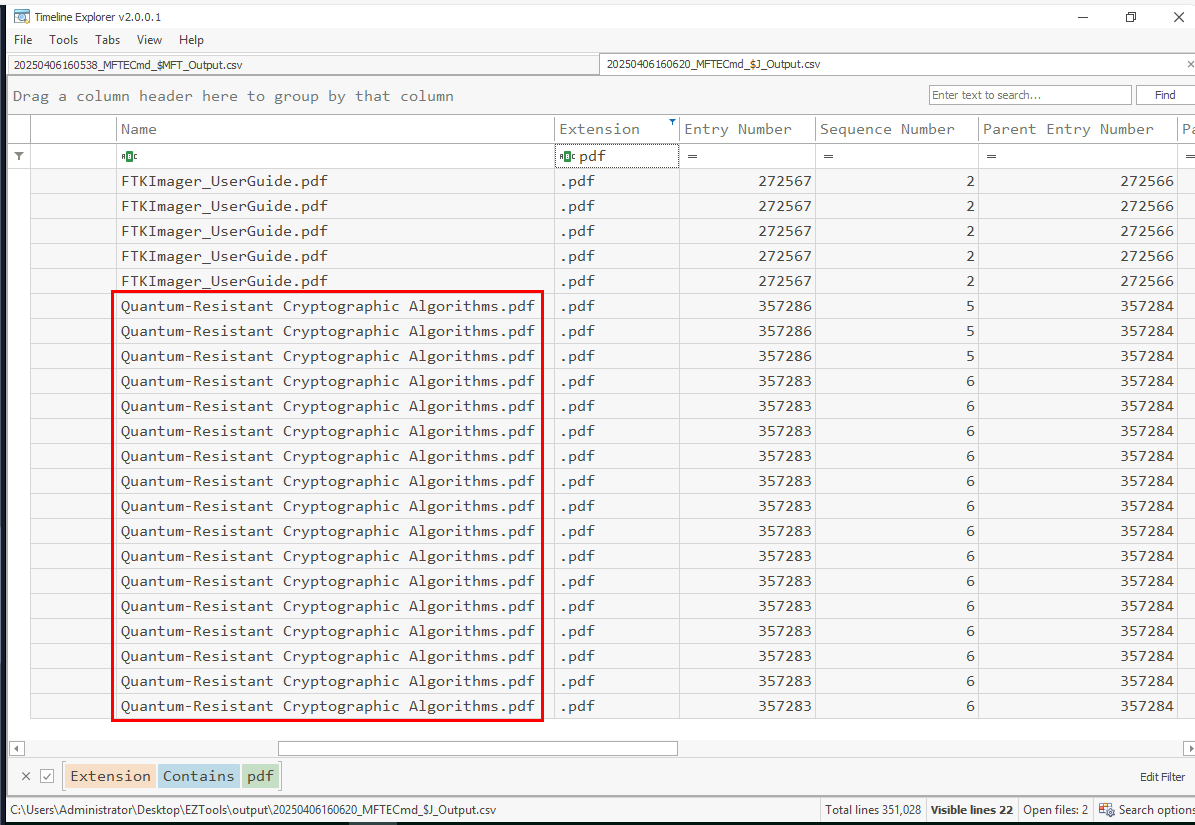The width and height of the screenshot is (1195, 825).
Task: Click Edit Filter link
Action: (1162, 777)
